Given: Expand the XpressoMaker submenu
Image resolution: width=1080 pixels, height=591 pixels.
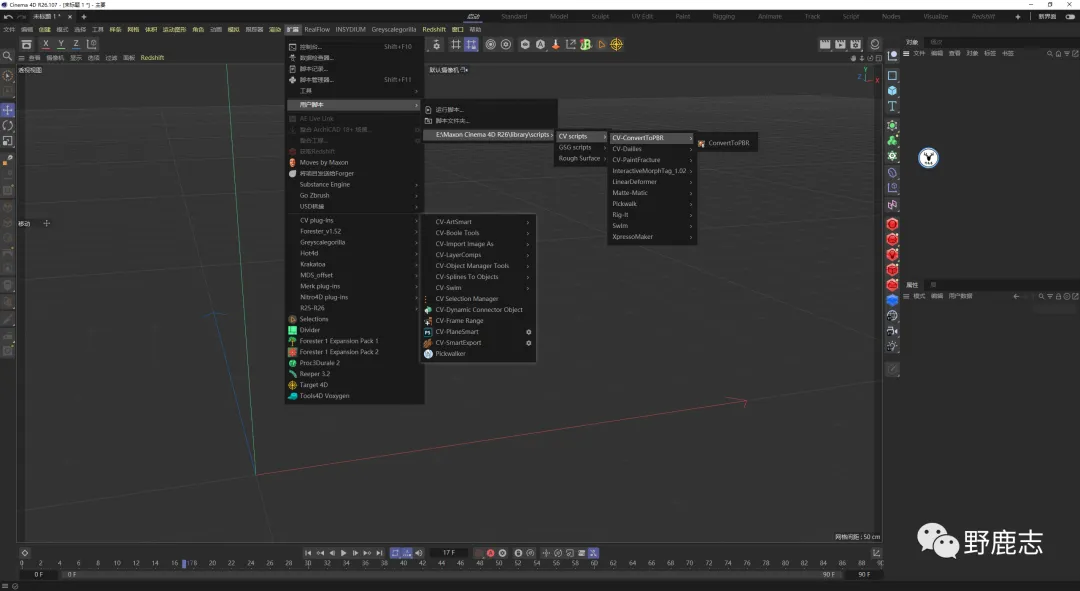Looking at the screenshot, I should [652, 237].
